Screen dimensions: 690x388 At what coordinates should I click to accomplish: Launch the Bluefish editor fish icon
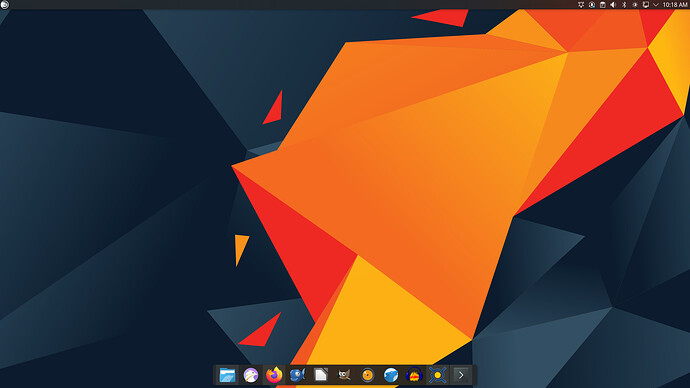coord(297,375)
